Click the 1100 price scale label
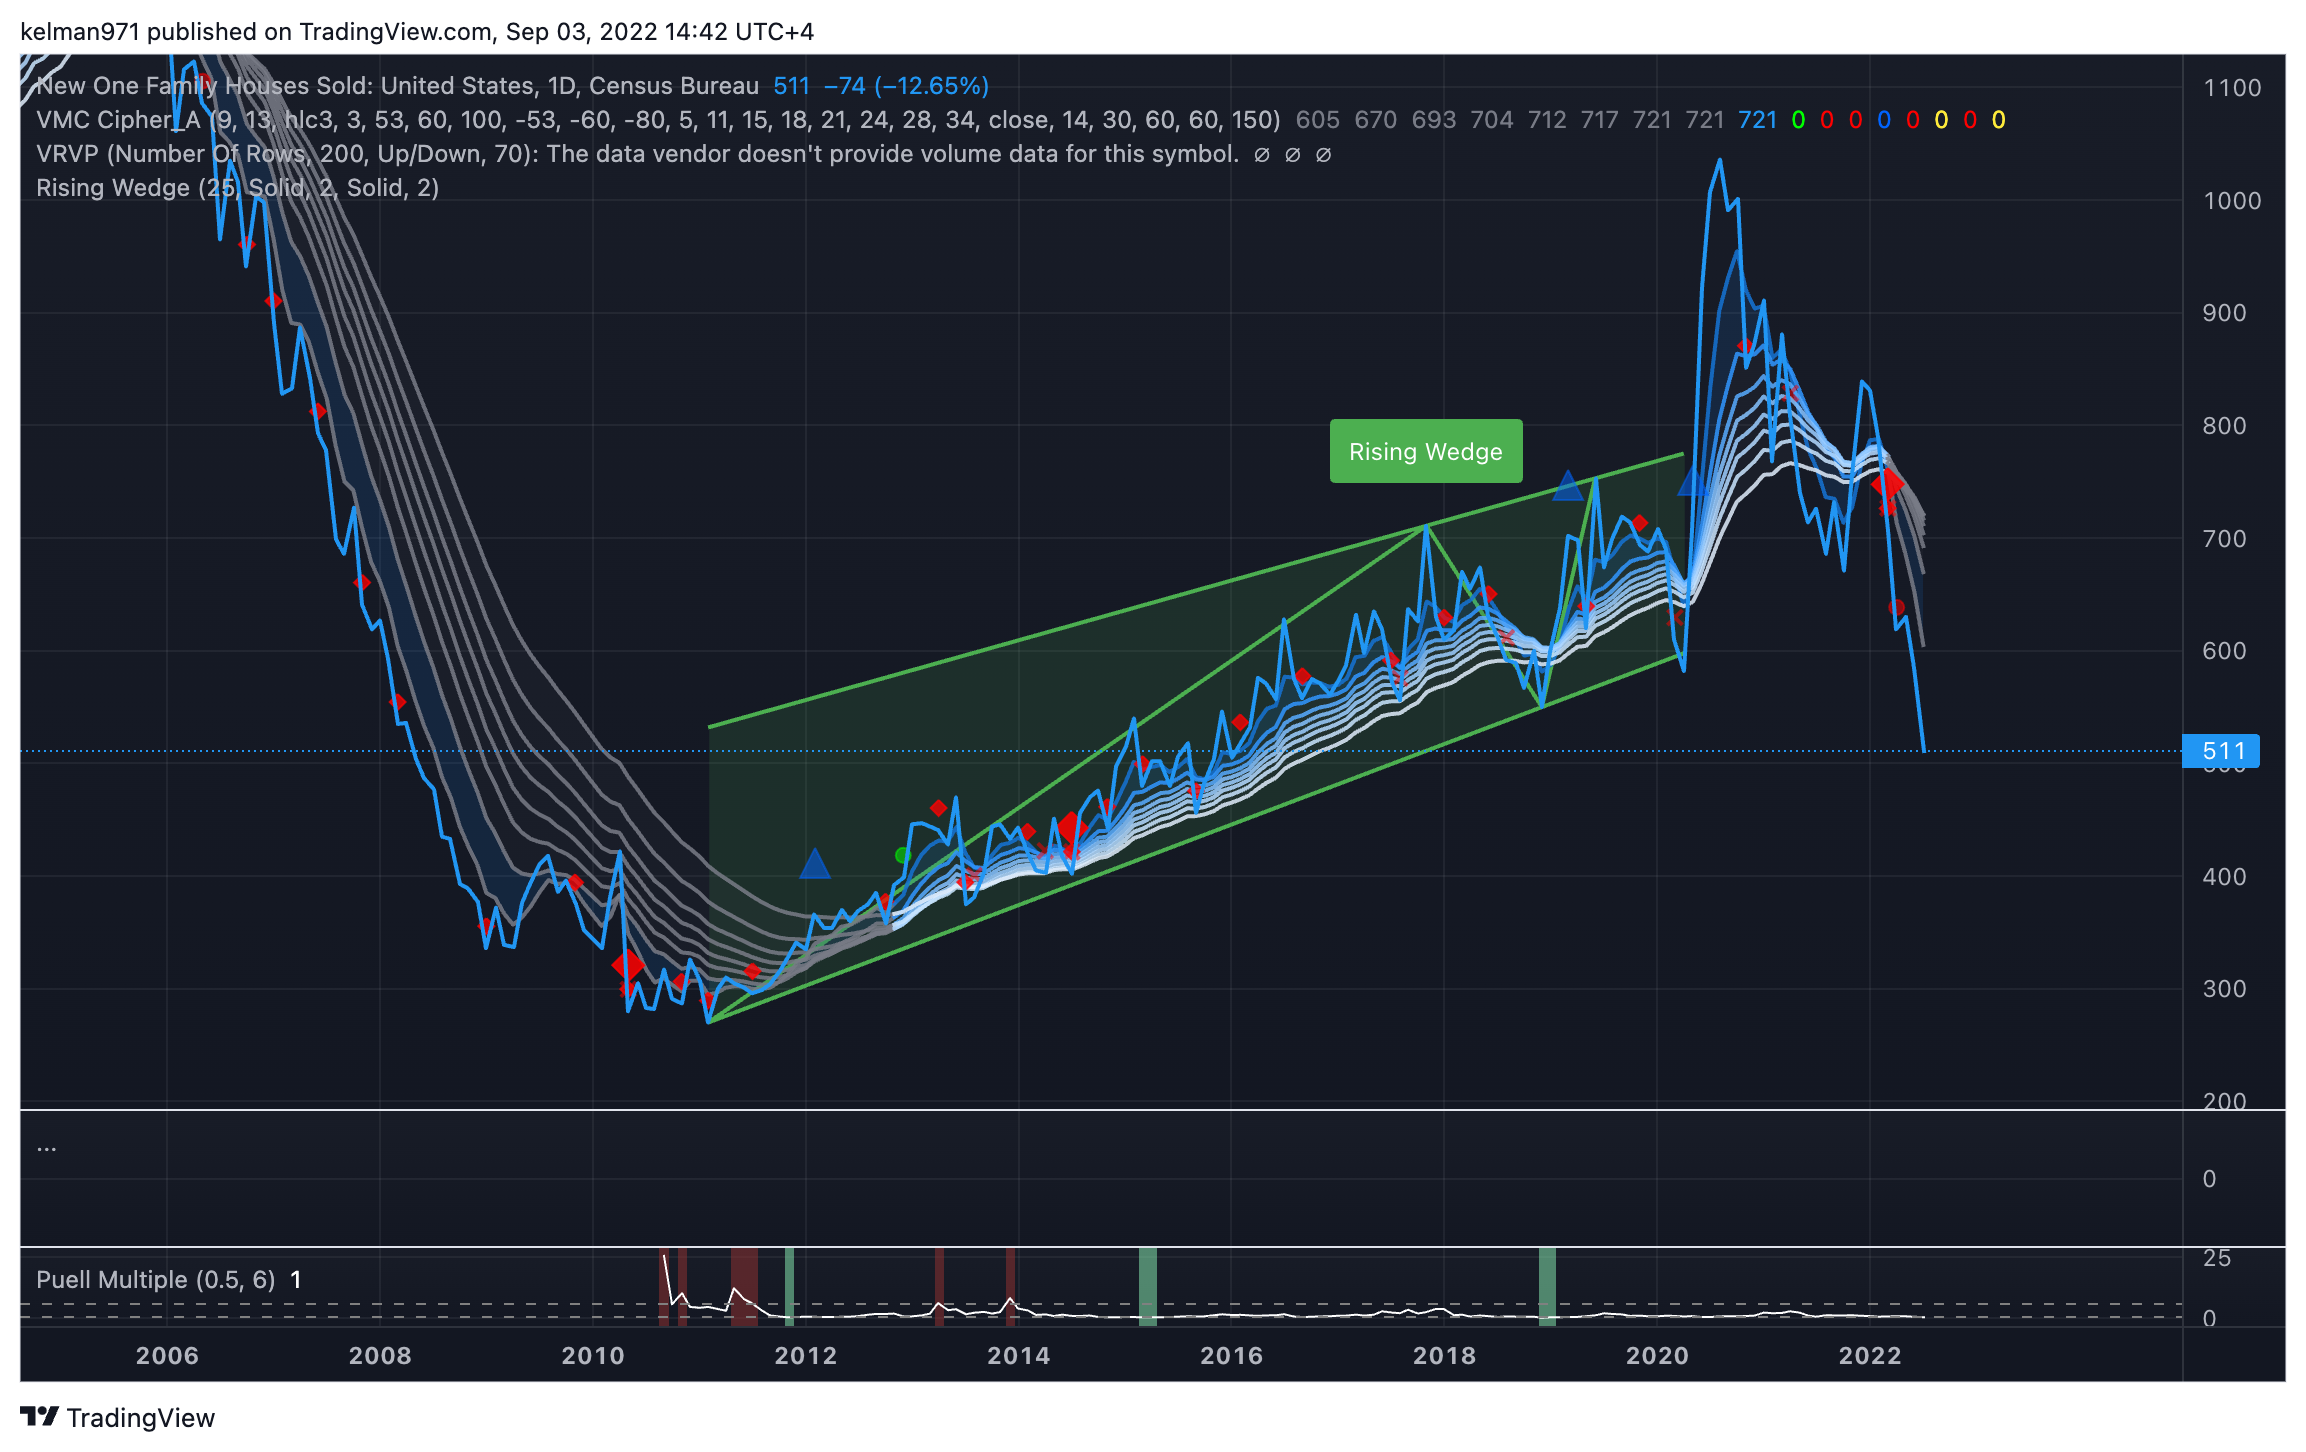Screen dimensions: 2306x1452 [x=2232, y=88]
